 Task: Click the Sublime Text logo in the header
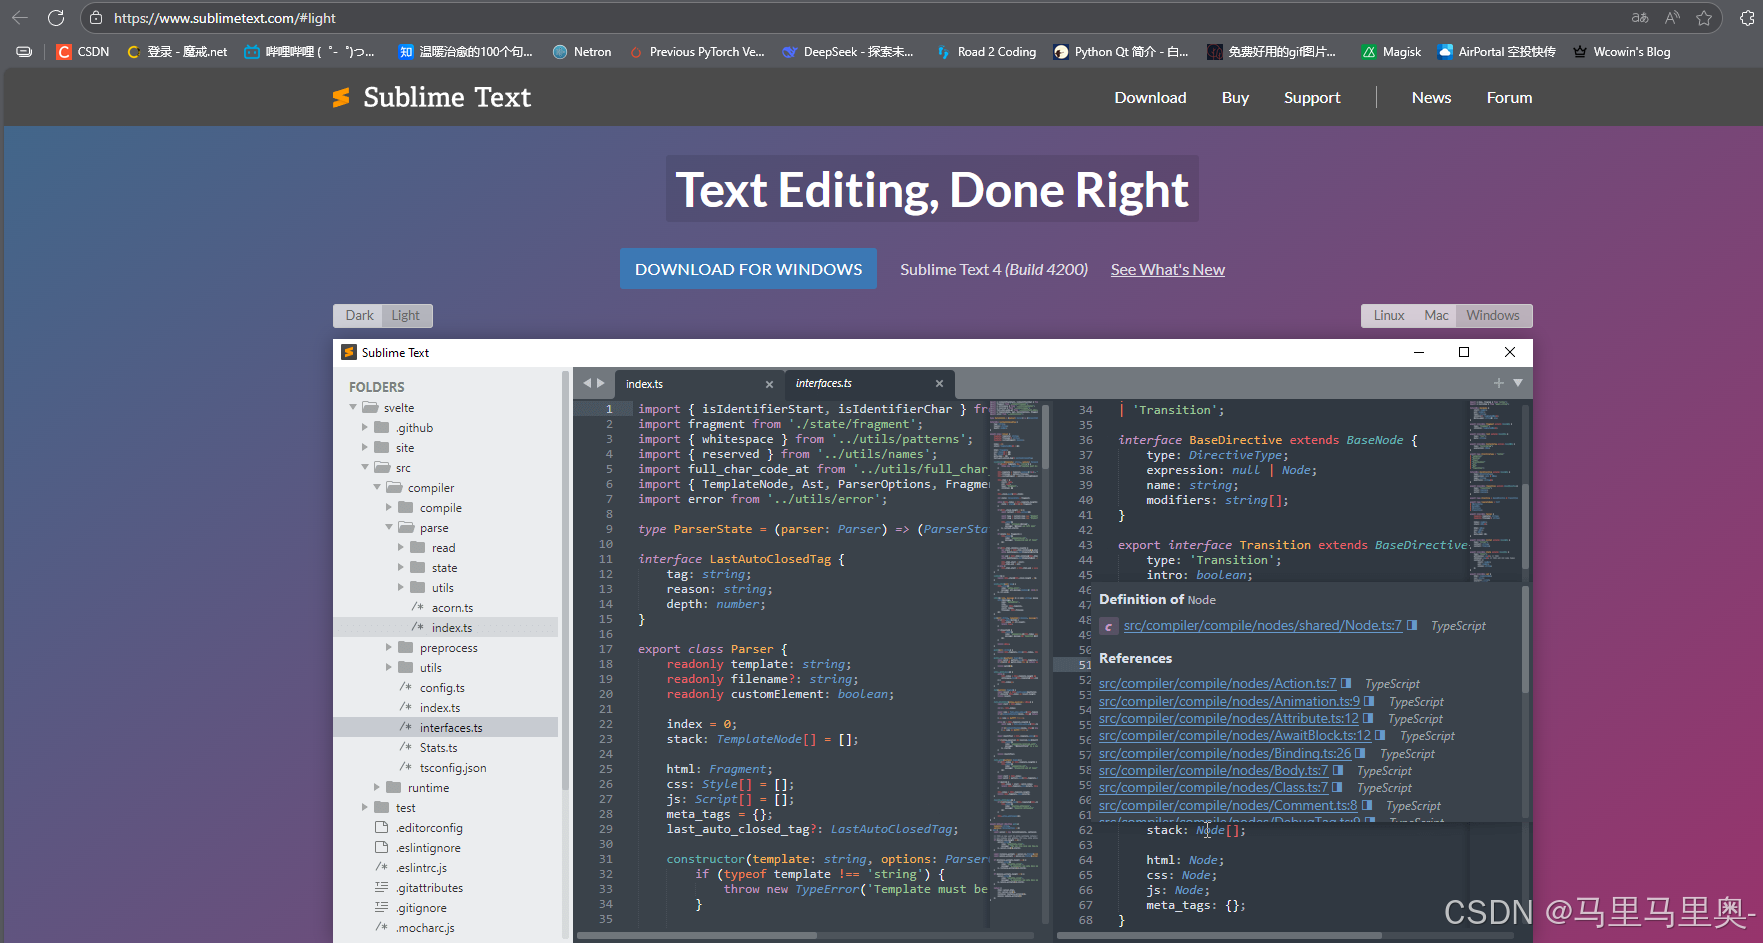[x=432, y=97]
